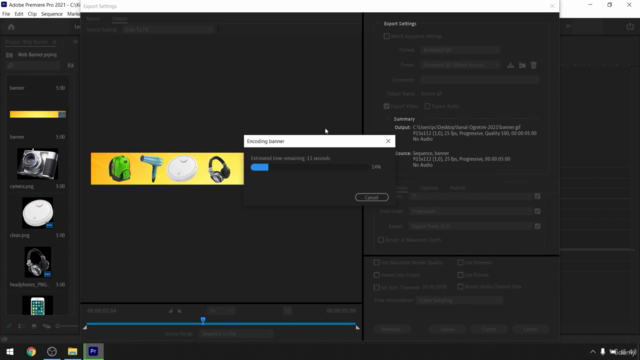Open Windows Start menu

10,351
